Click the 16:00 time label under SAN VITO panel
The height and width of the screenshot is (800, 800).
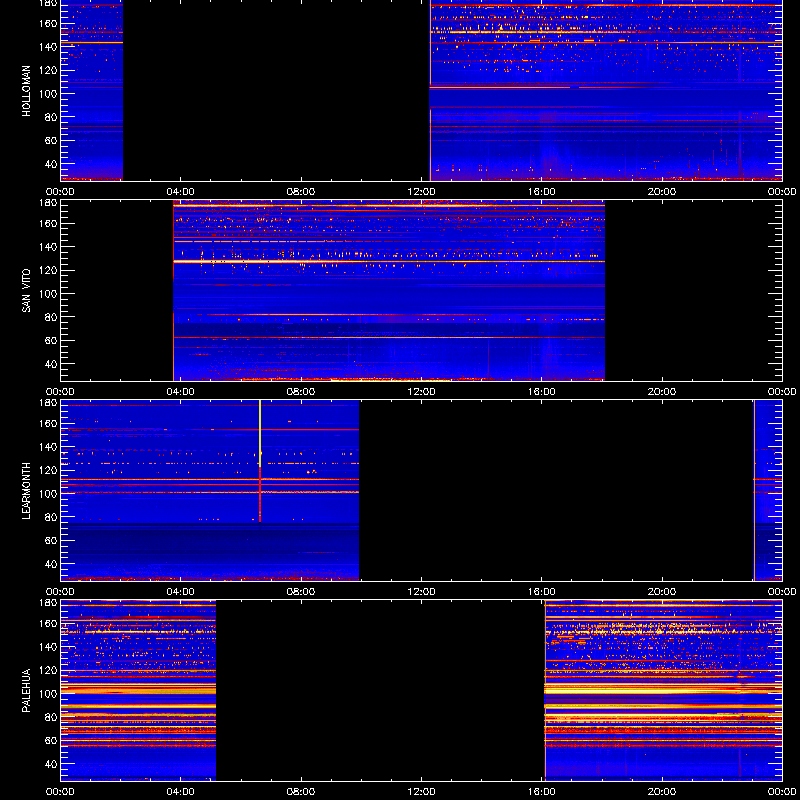pos(542,392)
